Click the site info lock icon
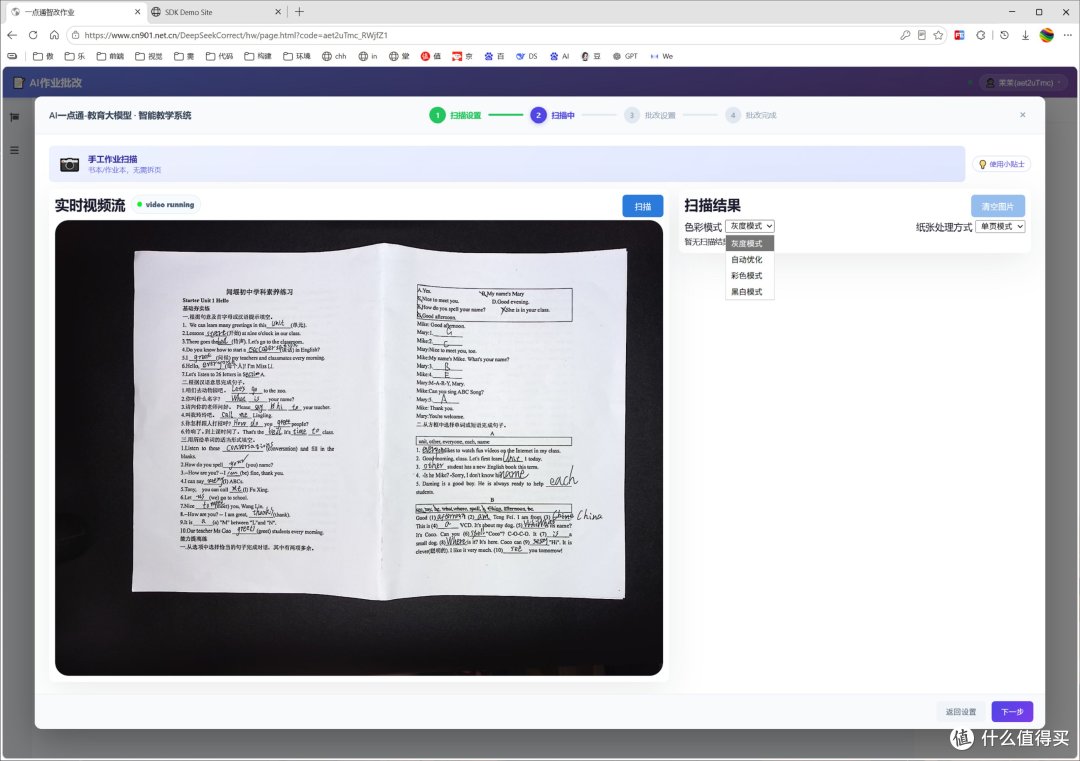This screenshot has height=761, width=1080. (x=75, y=35)
